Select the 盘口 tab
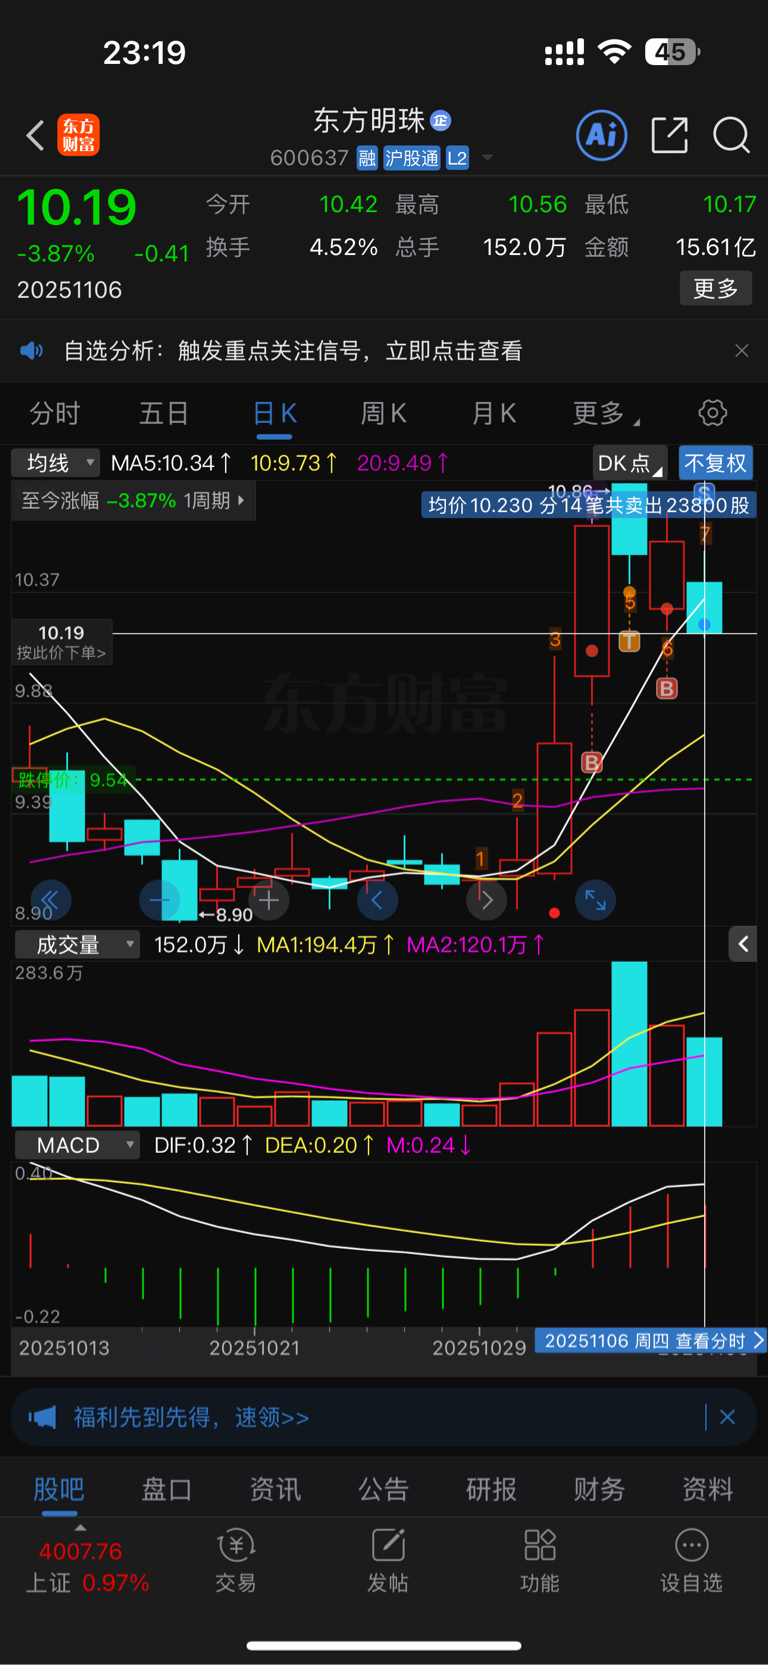 (166, 1489)
